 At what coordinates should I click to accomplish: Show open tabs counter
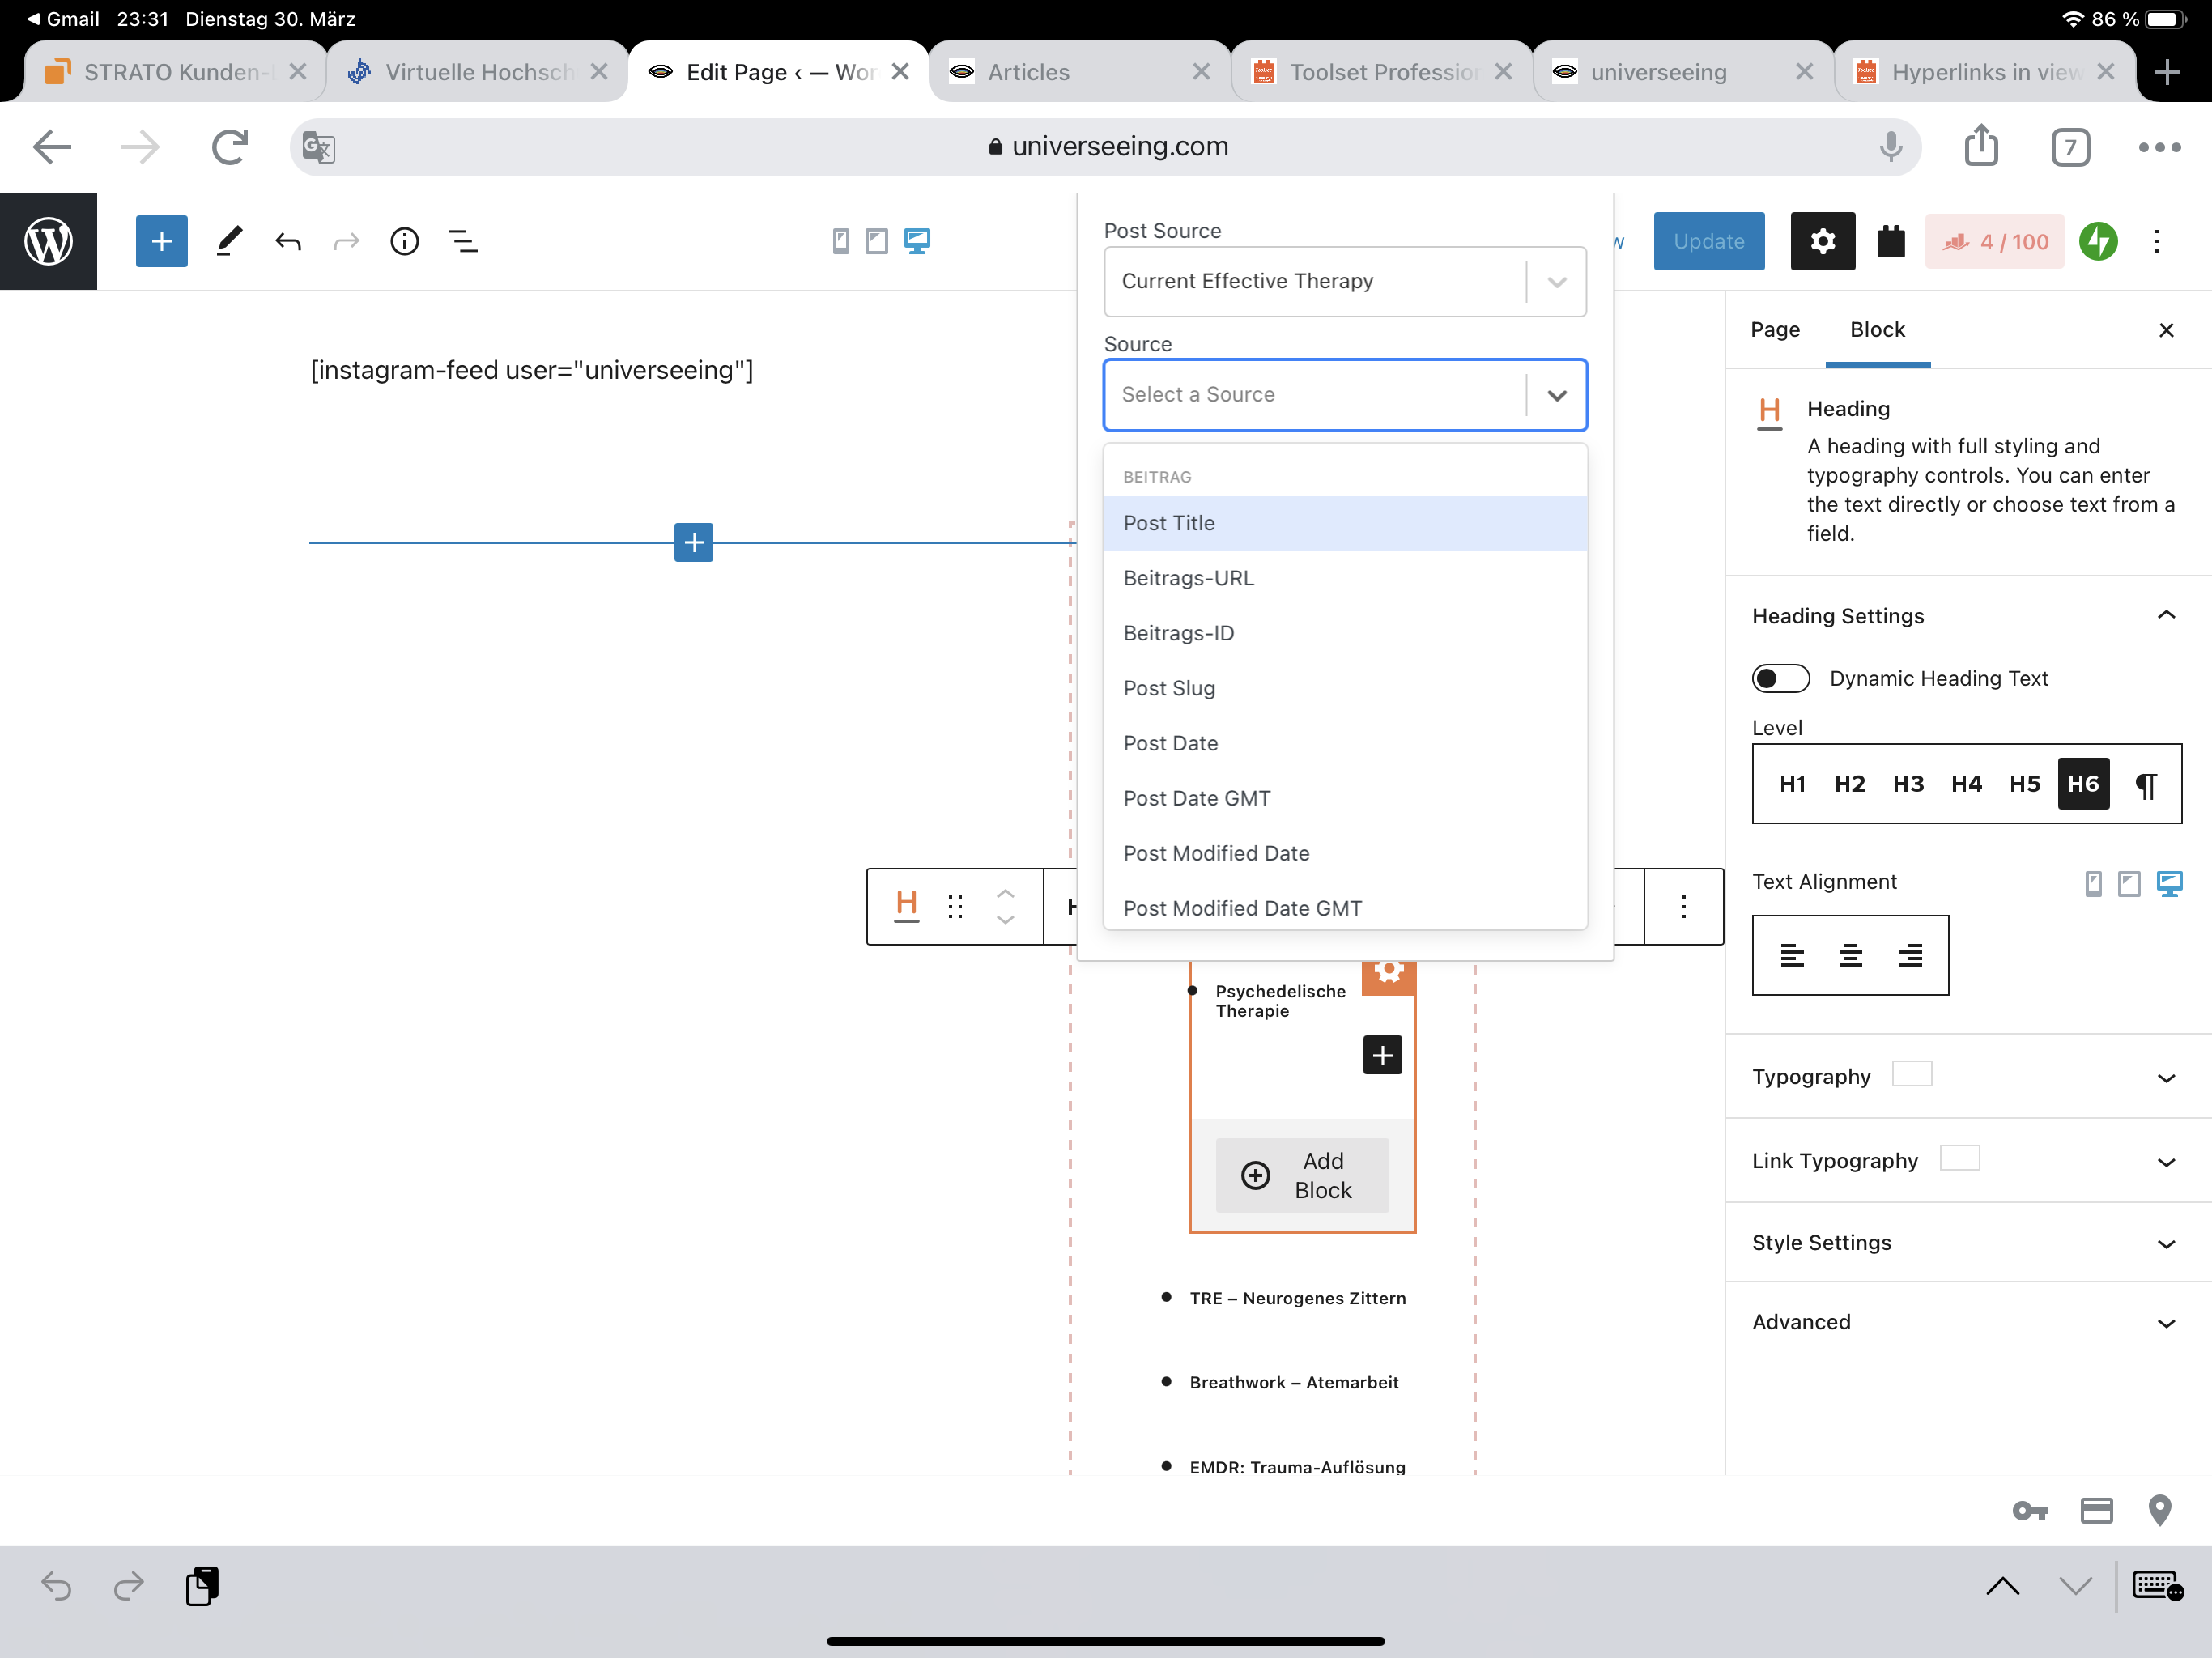point(2070,147)
